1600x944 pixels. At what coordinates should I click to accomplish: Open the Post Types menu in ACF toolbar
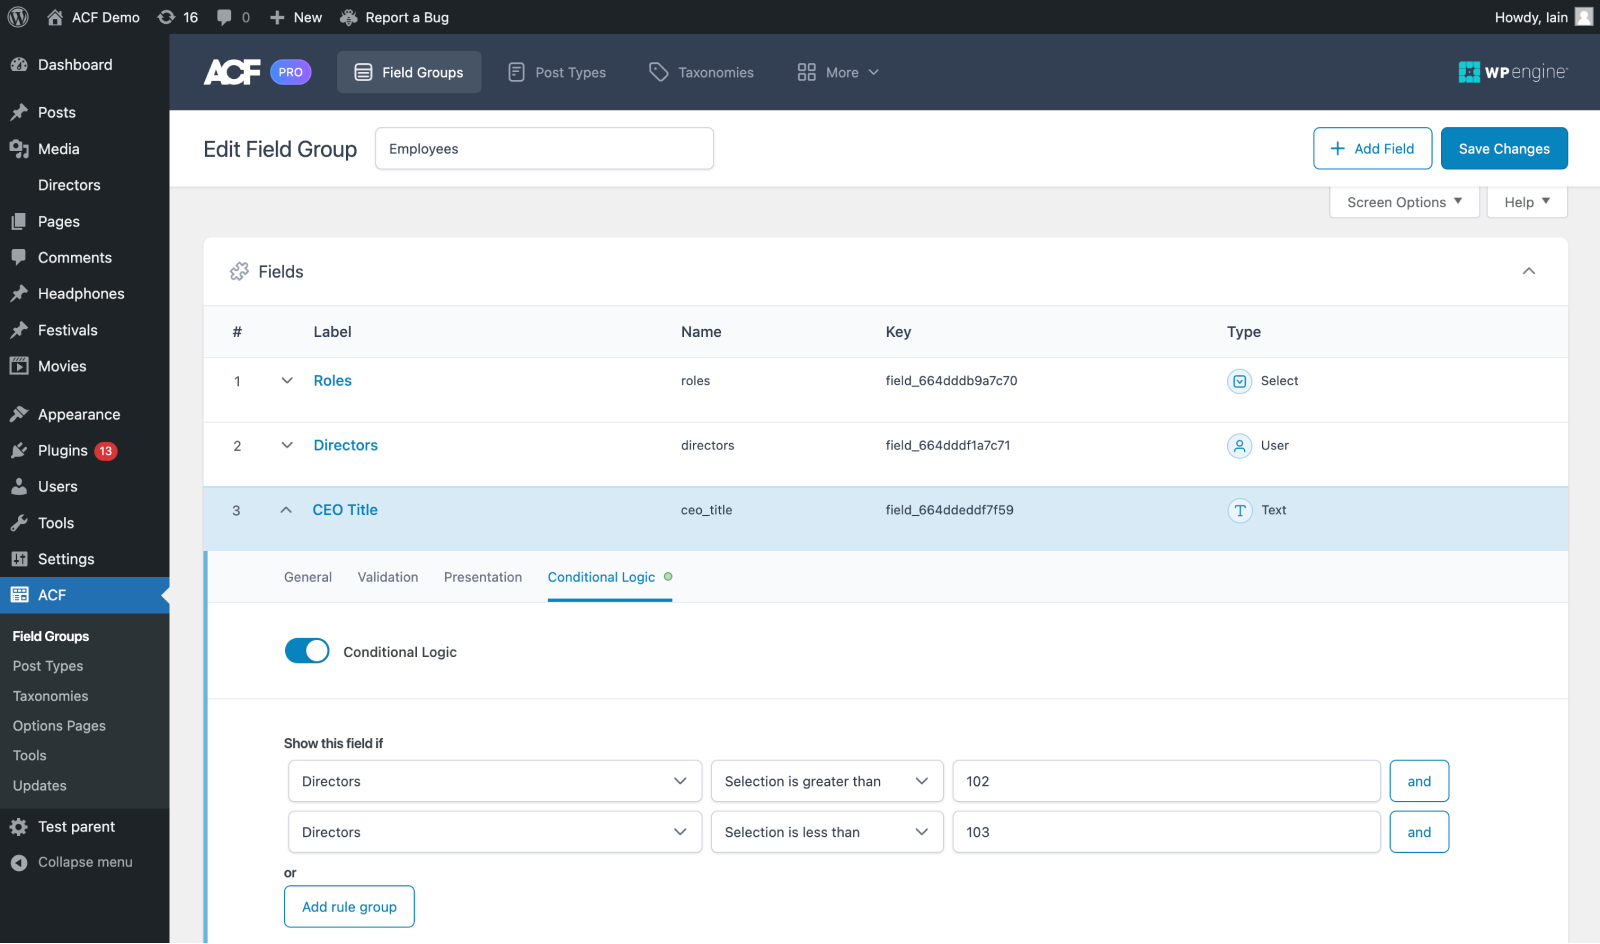[557, 71]
